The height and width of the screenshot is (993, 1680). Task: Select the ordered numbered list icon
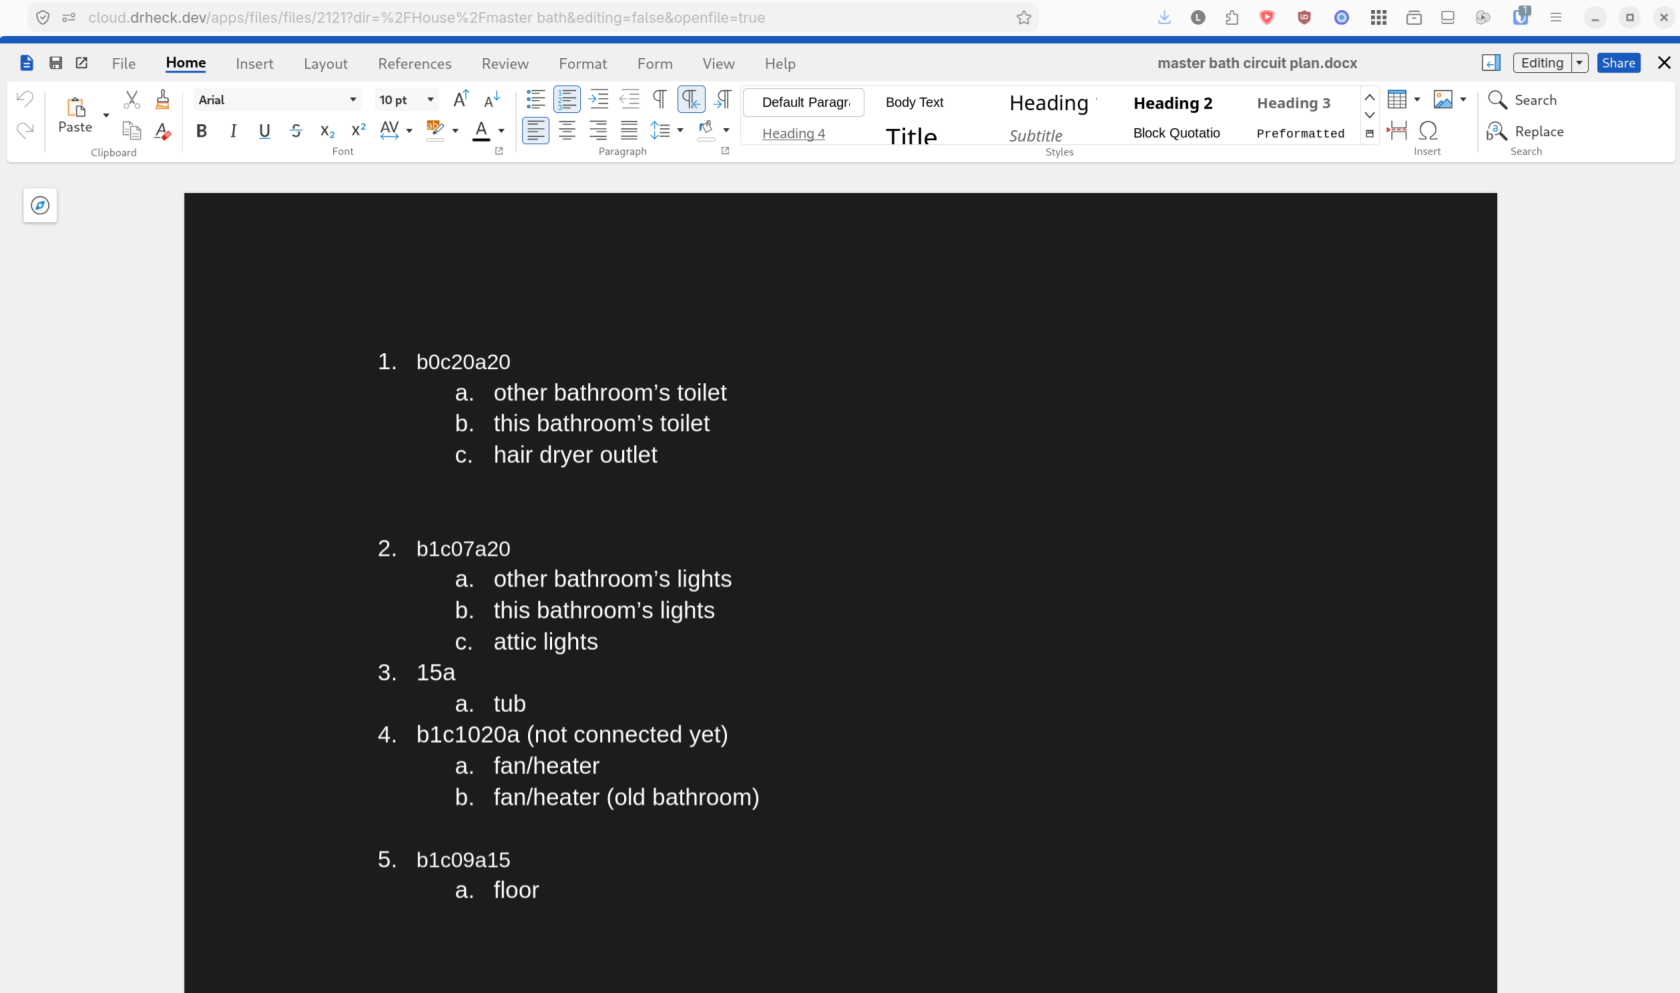567,99
